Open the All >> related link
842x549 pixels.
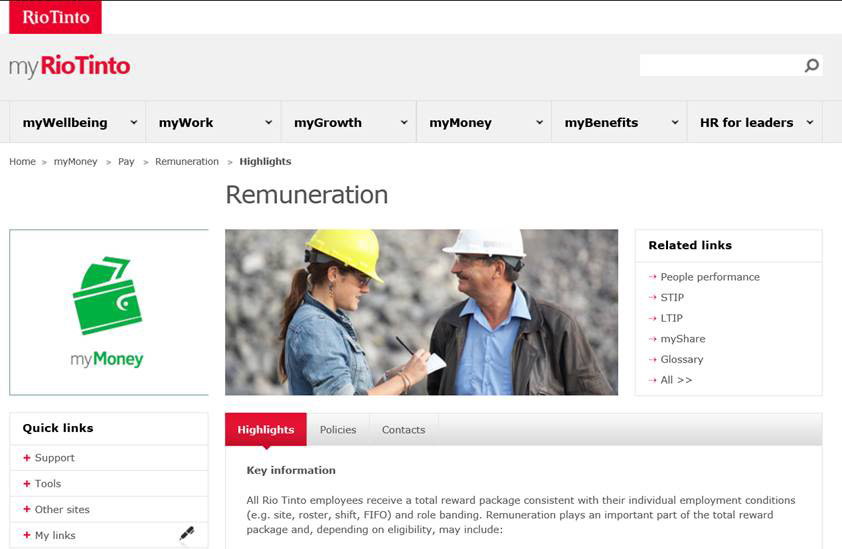click(x=676, y=380)
